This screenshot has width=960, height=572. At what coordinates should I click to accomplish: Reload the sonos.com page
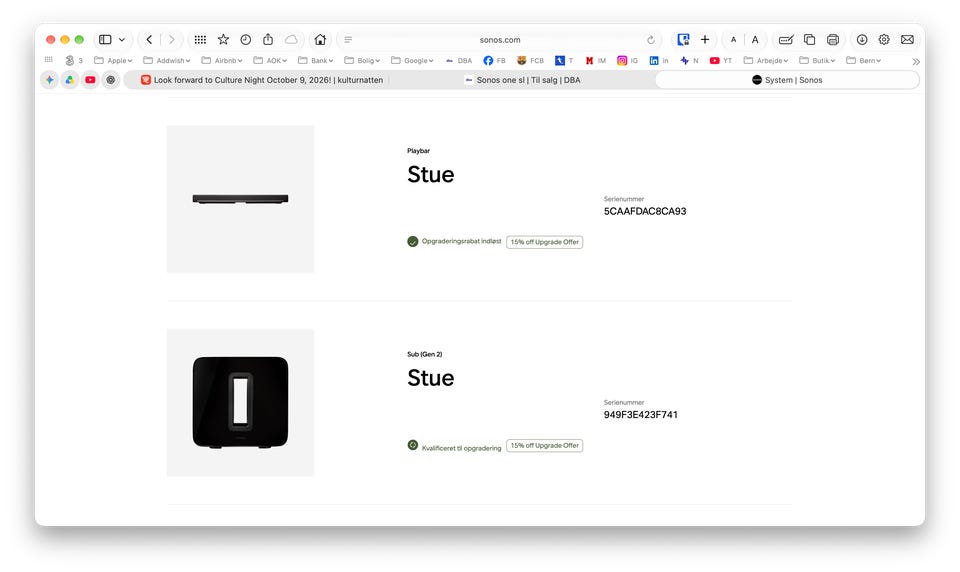click(x=651, y=40)
